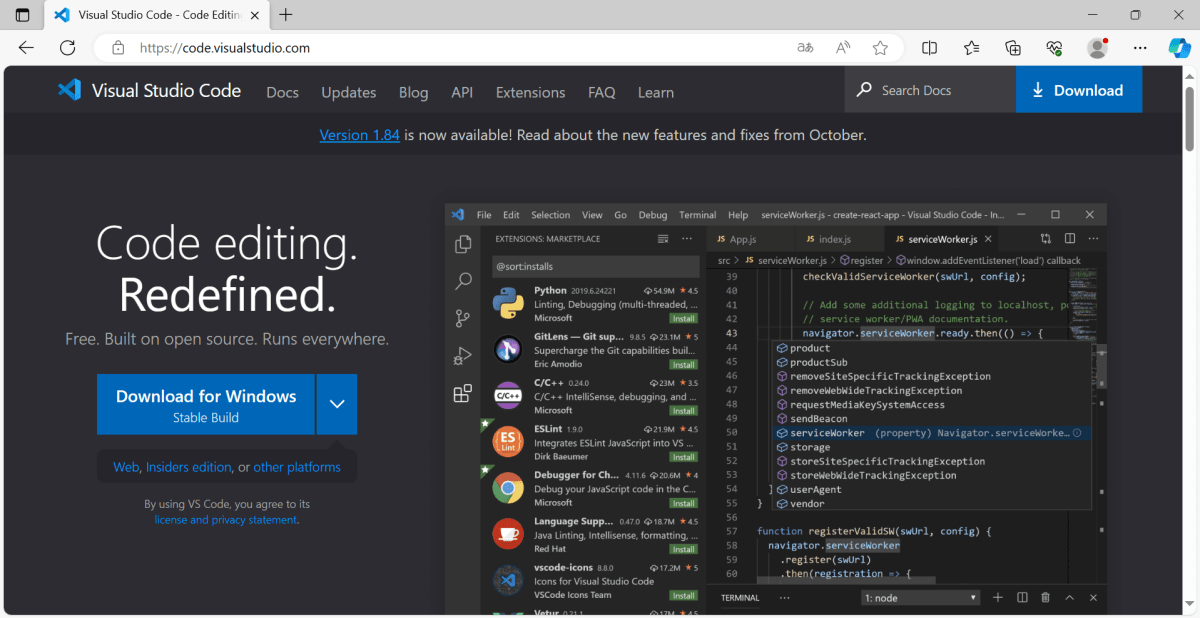The width and height of the screenshot is (1200, 618).
Task: Open the Extensions nav item
Action: tap(530, 92)
